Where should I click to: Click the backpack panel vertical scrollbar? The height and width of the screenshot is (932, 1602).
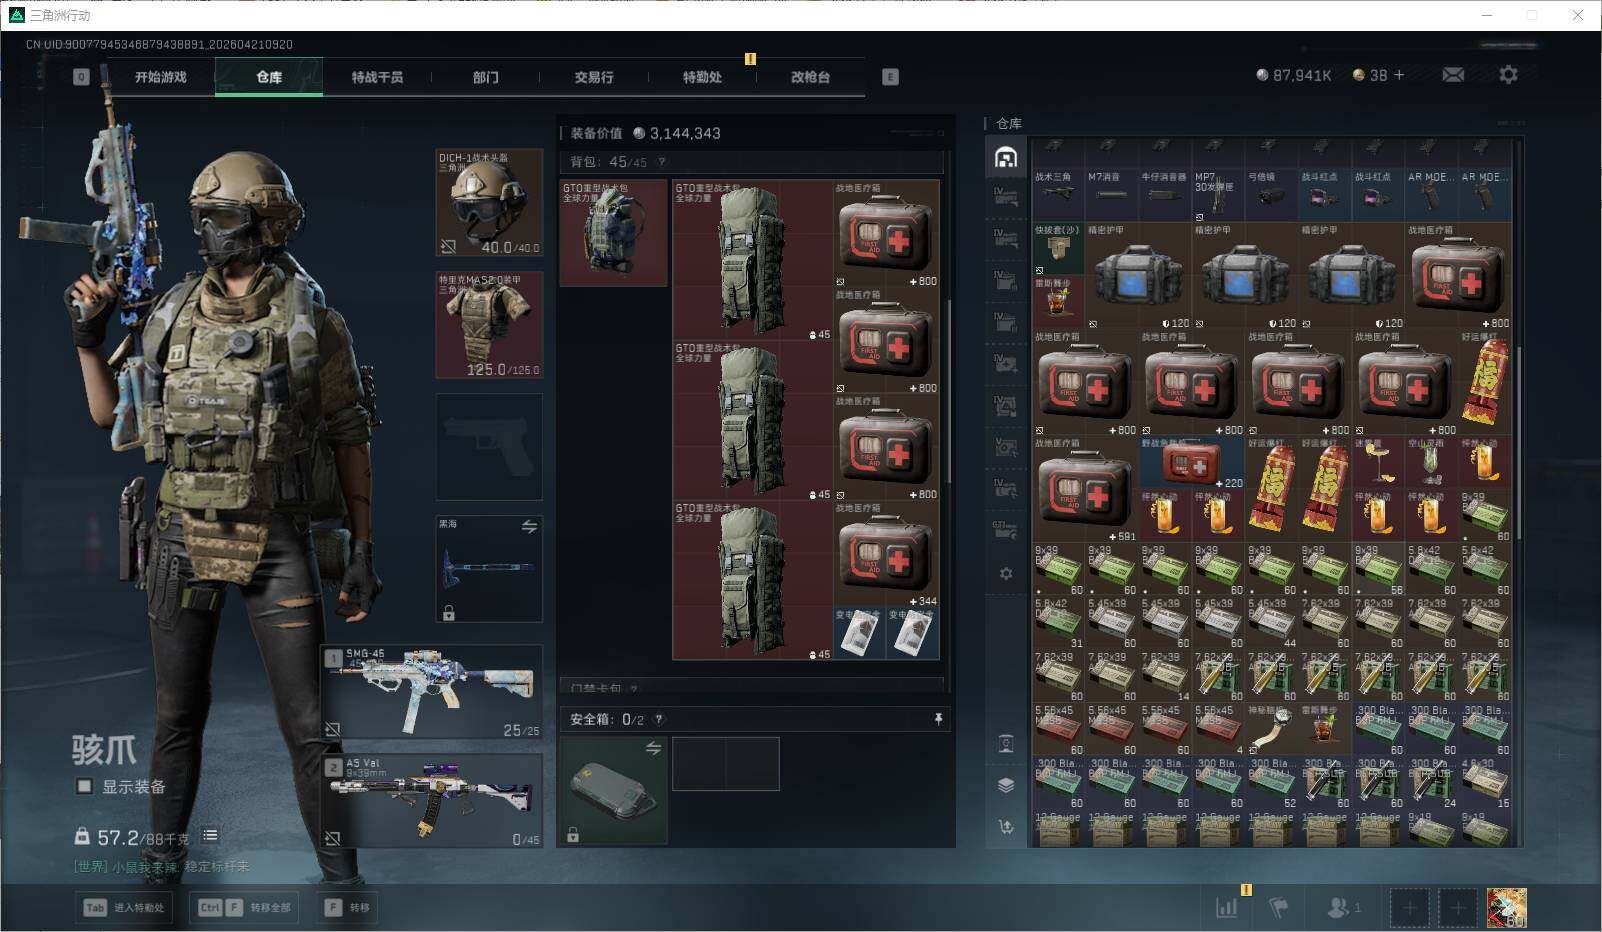tap(947, 390)
